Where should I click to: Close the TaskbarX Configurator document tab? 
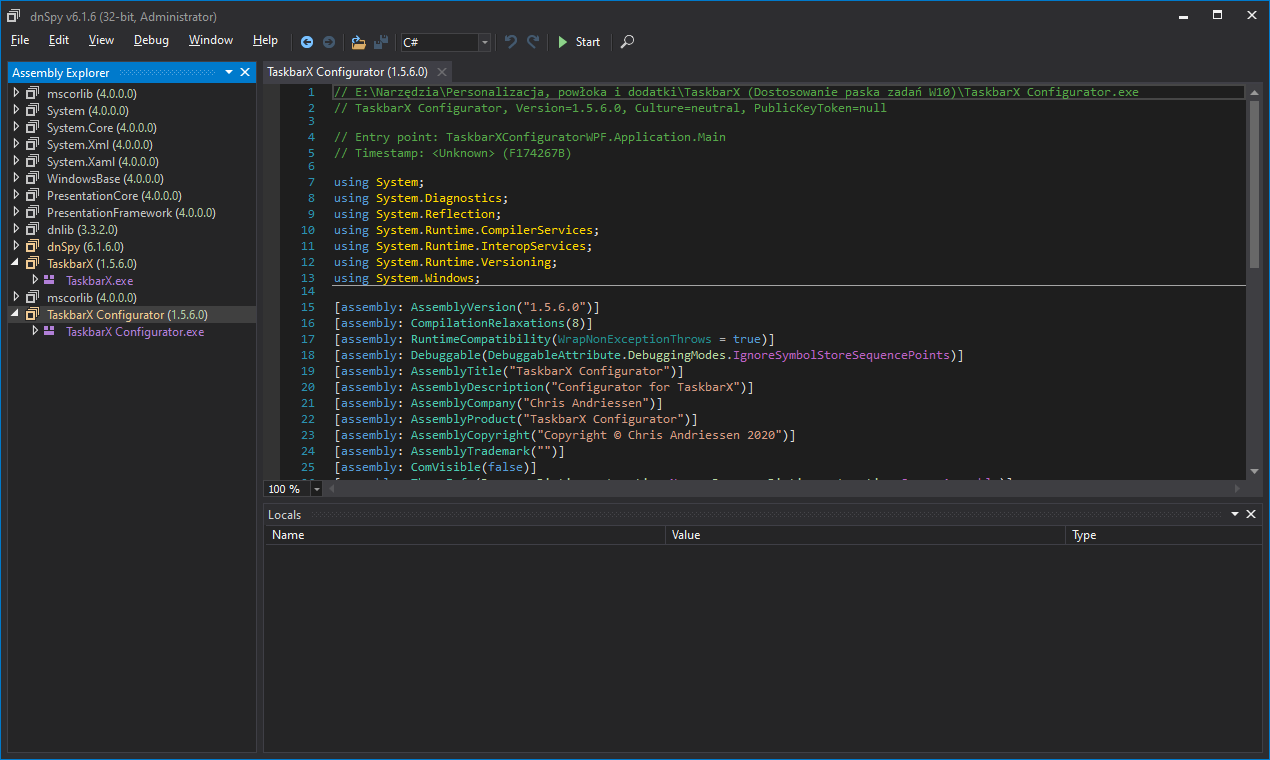(441, 72)
